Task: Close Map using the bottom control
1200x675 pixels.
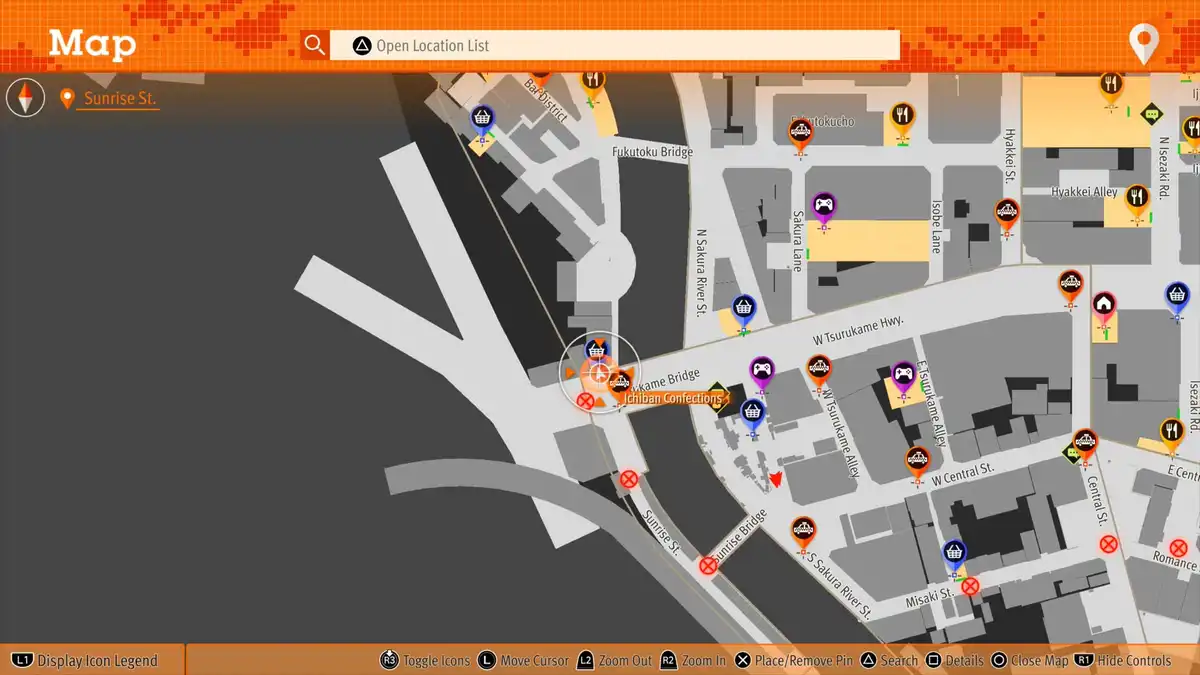Action: tap(1029, 660)
